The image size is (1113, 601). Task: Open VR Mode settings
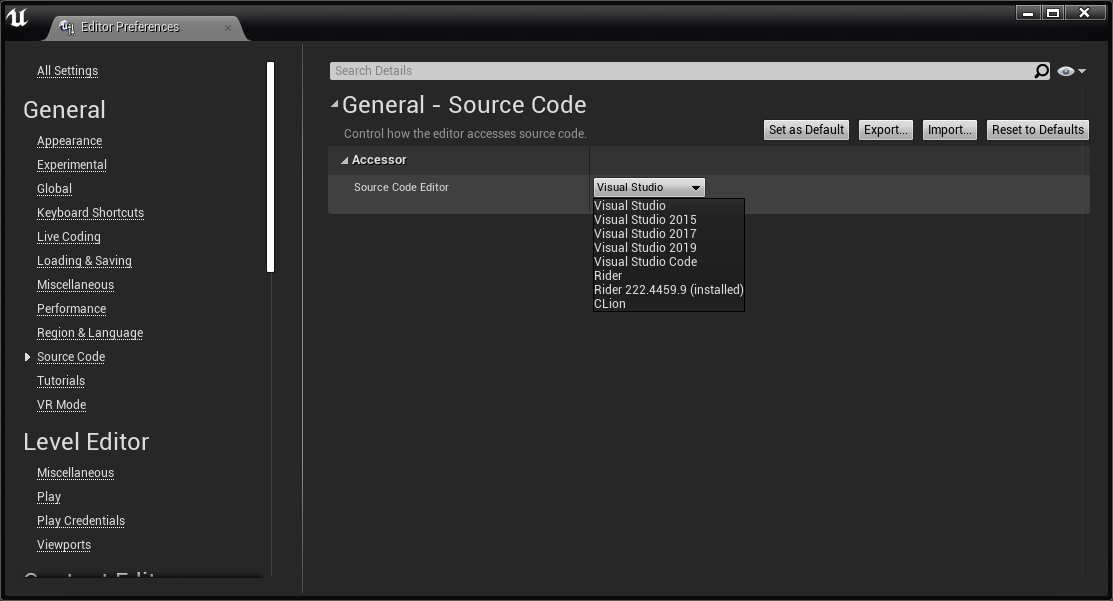tap(62, 405)
